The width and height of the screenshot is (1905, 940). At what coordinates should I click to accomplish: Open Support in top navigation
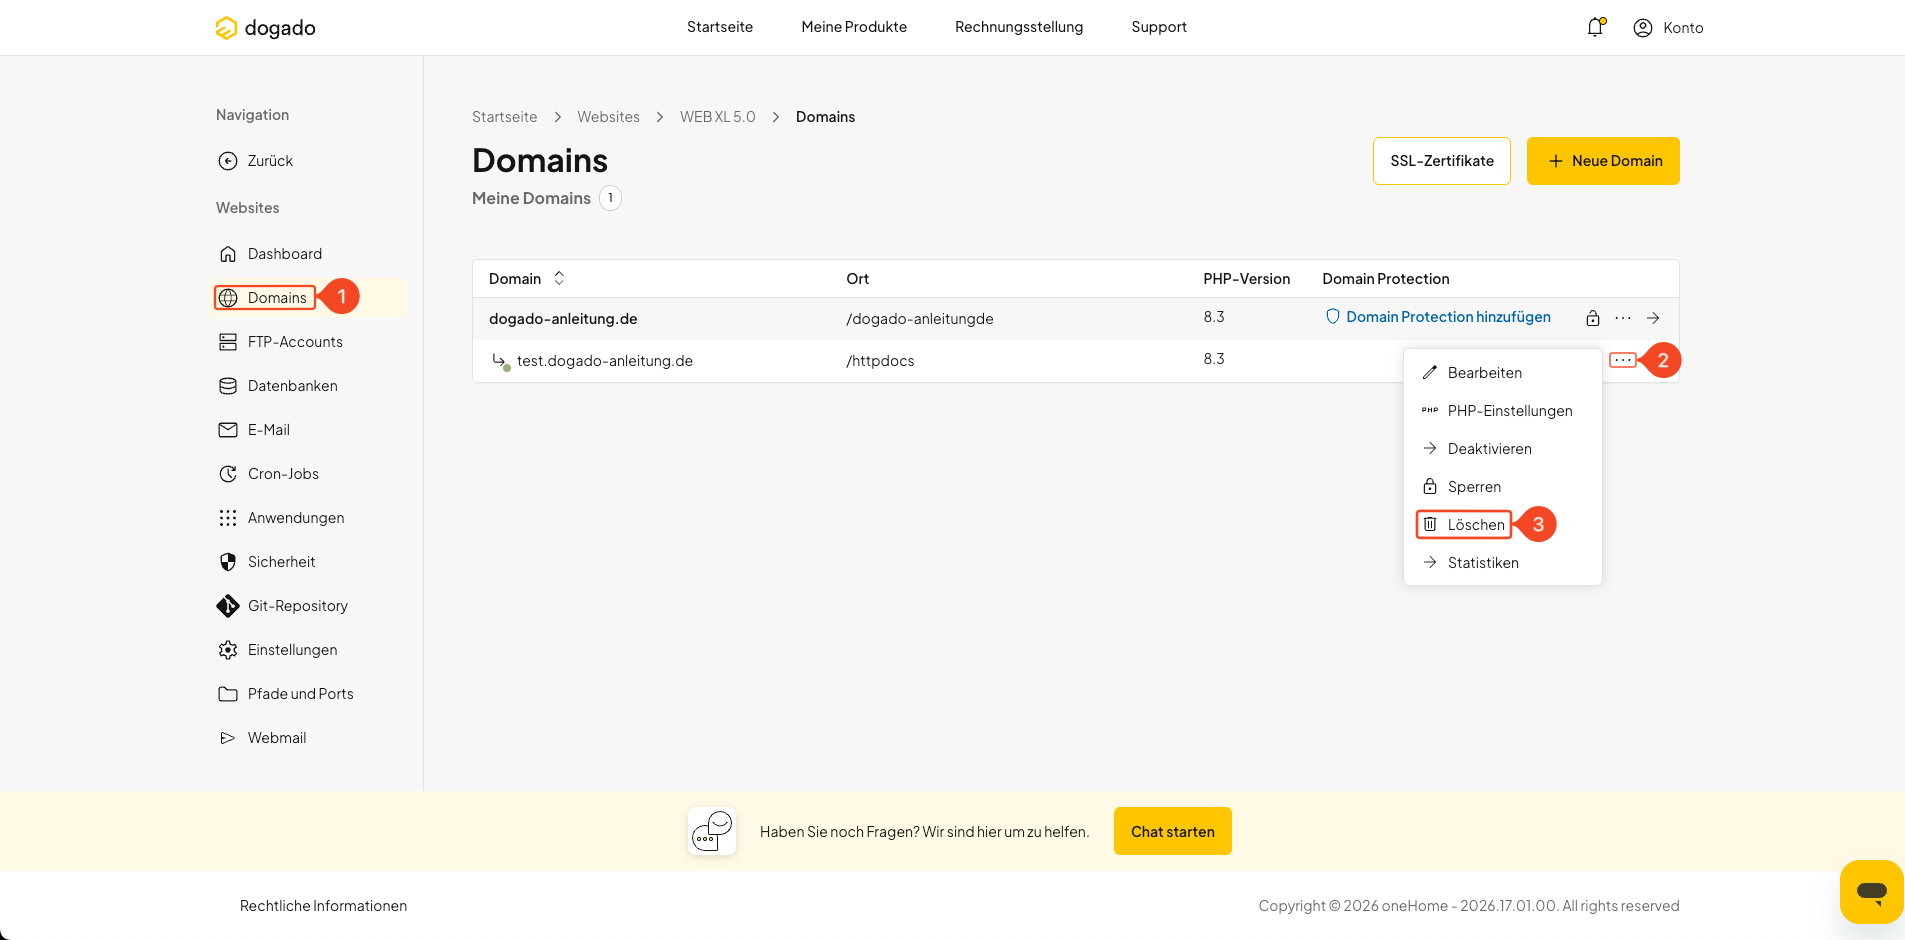tap(1159, 27)
